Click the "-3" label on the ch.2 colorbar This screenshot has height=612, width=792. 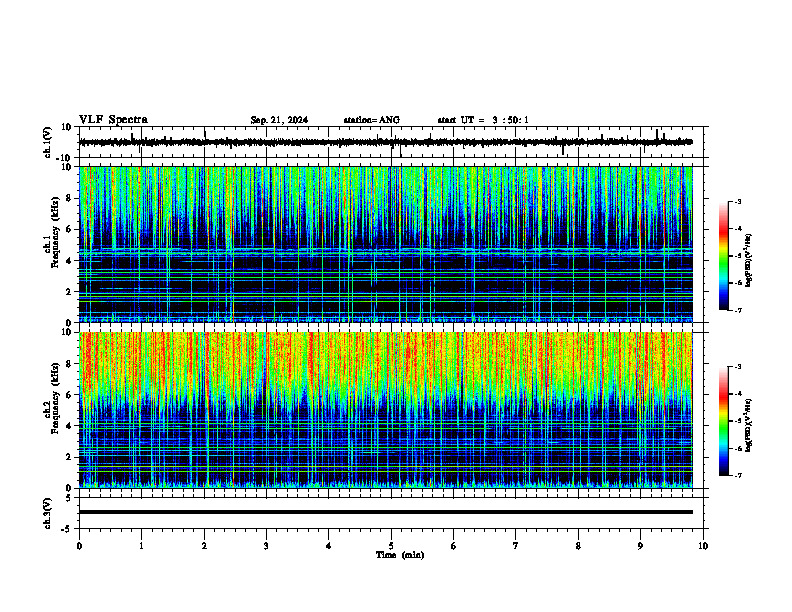[x=738, y=367]
